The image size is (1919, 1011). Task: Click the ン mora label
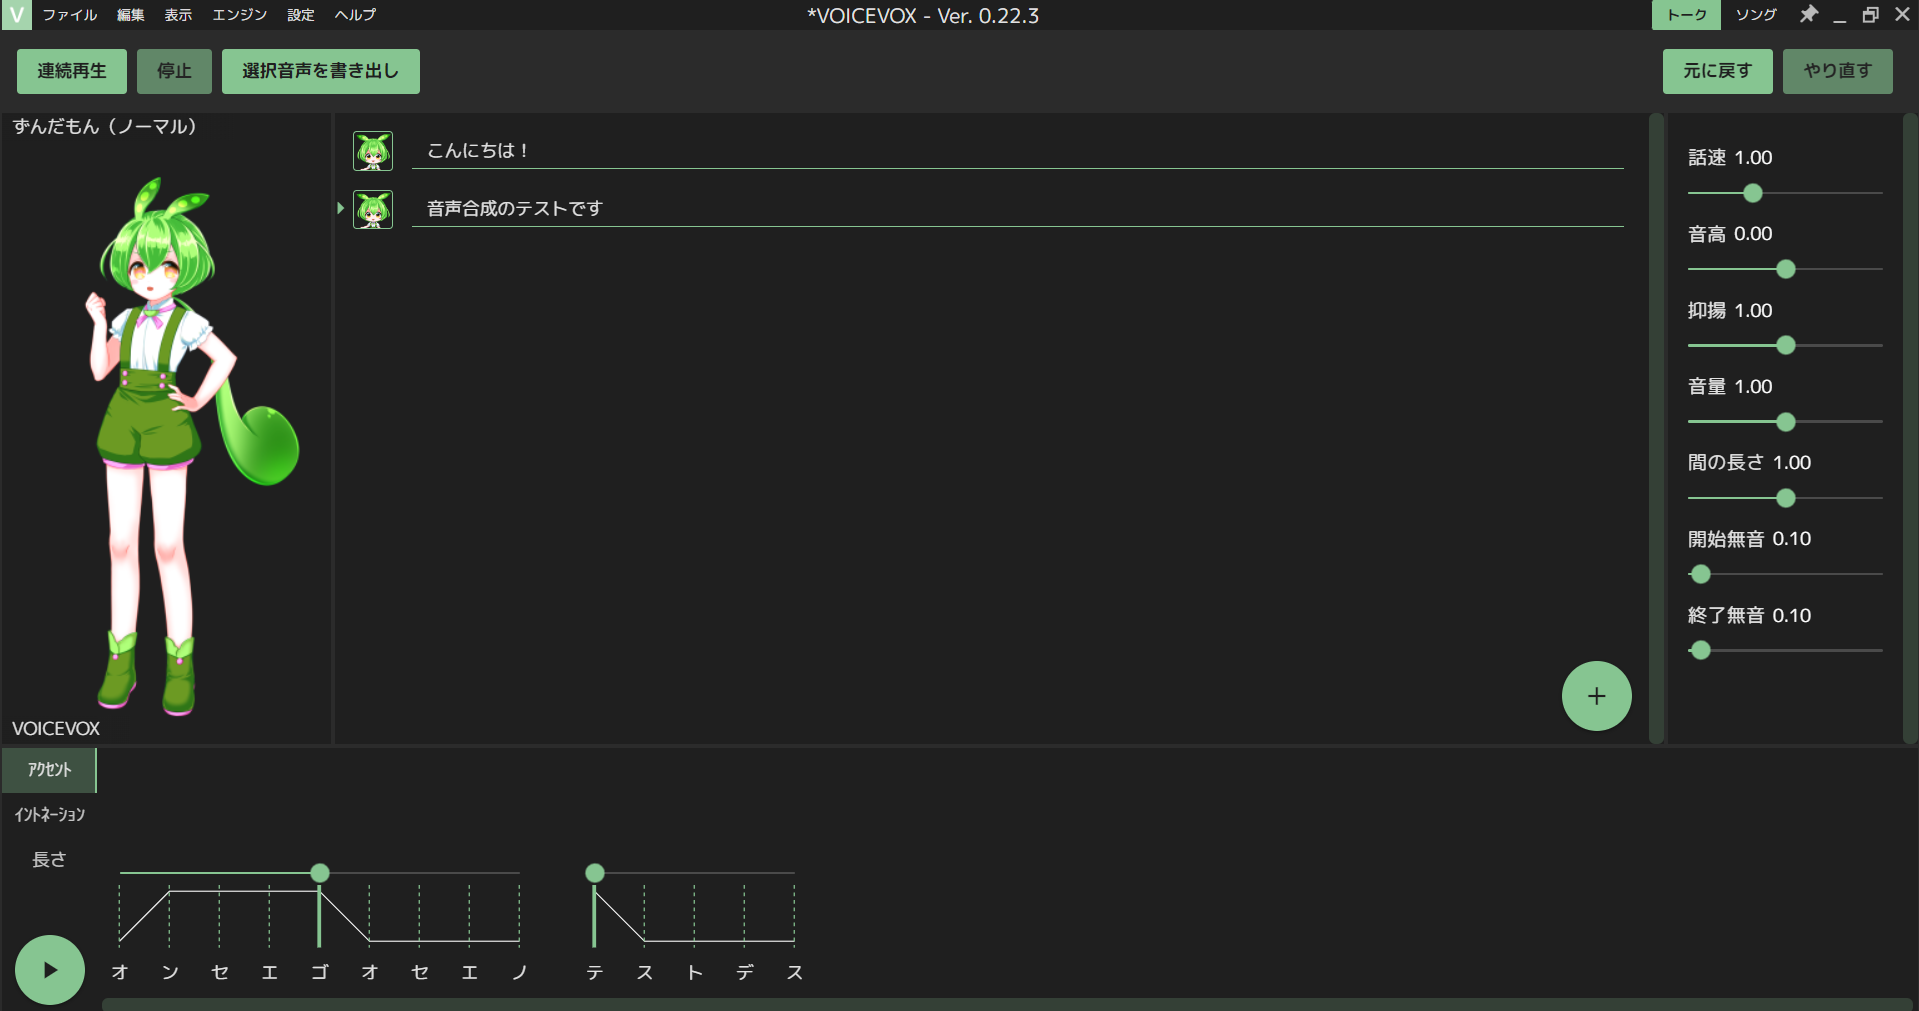pos(170,972)
